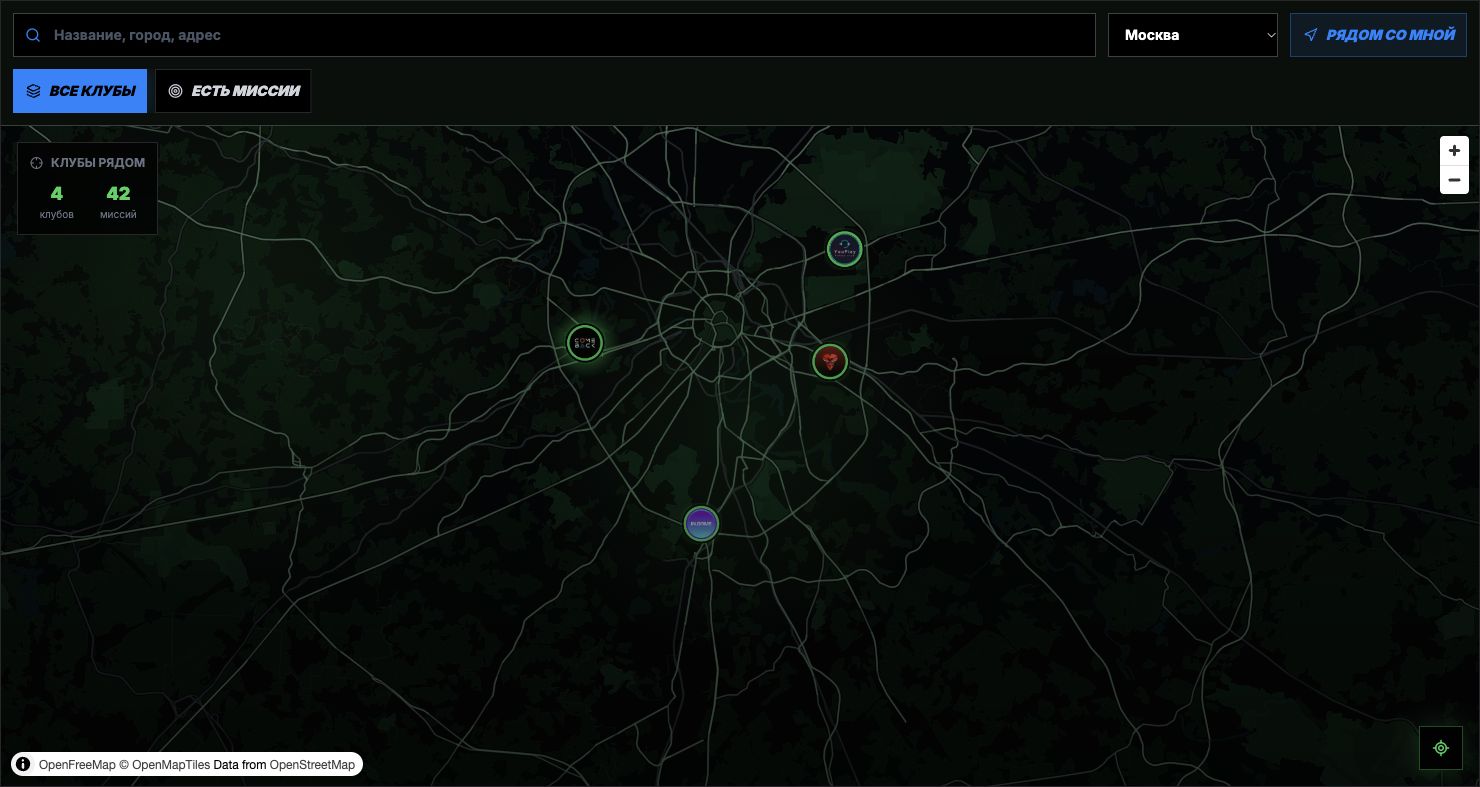1480x787 pixels.
Task: Open the OpenStreetMap attribution link
Action: click(x=312, y=765)
